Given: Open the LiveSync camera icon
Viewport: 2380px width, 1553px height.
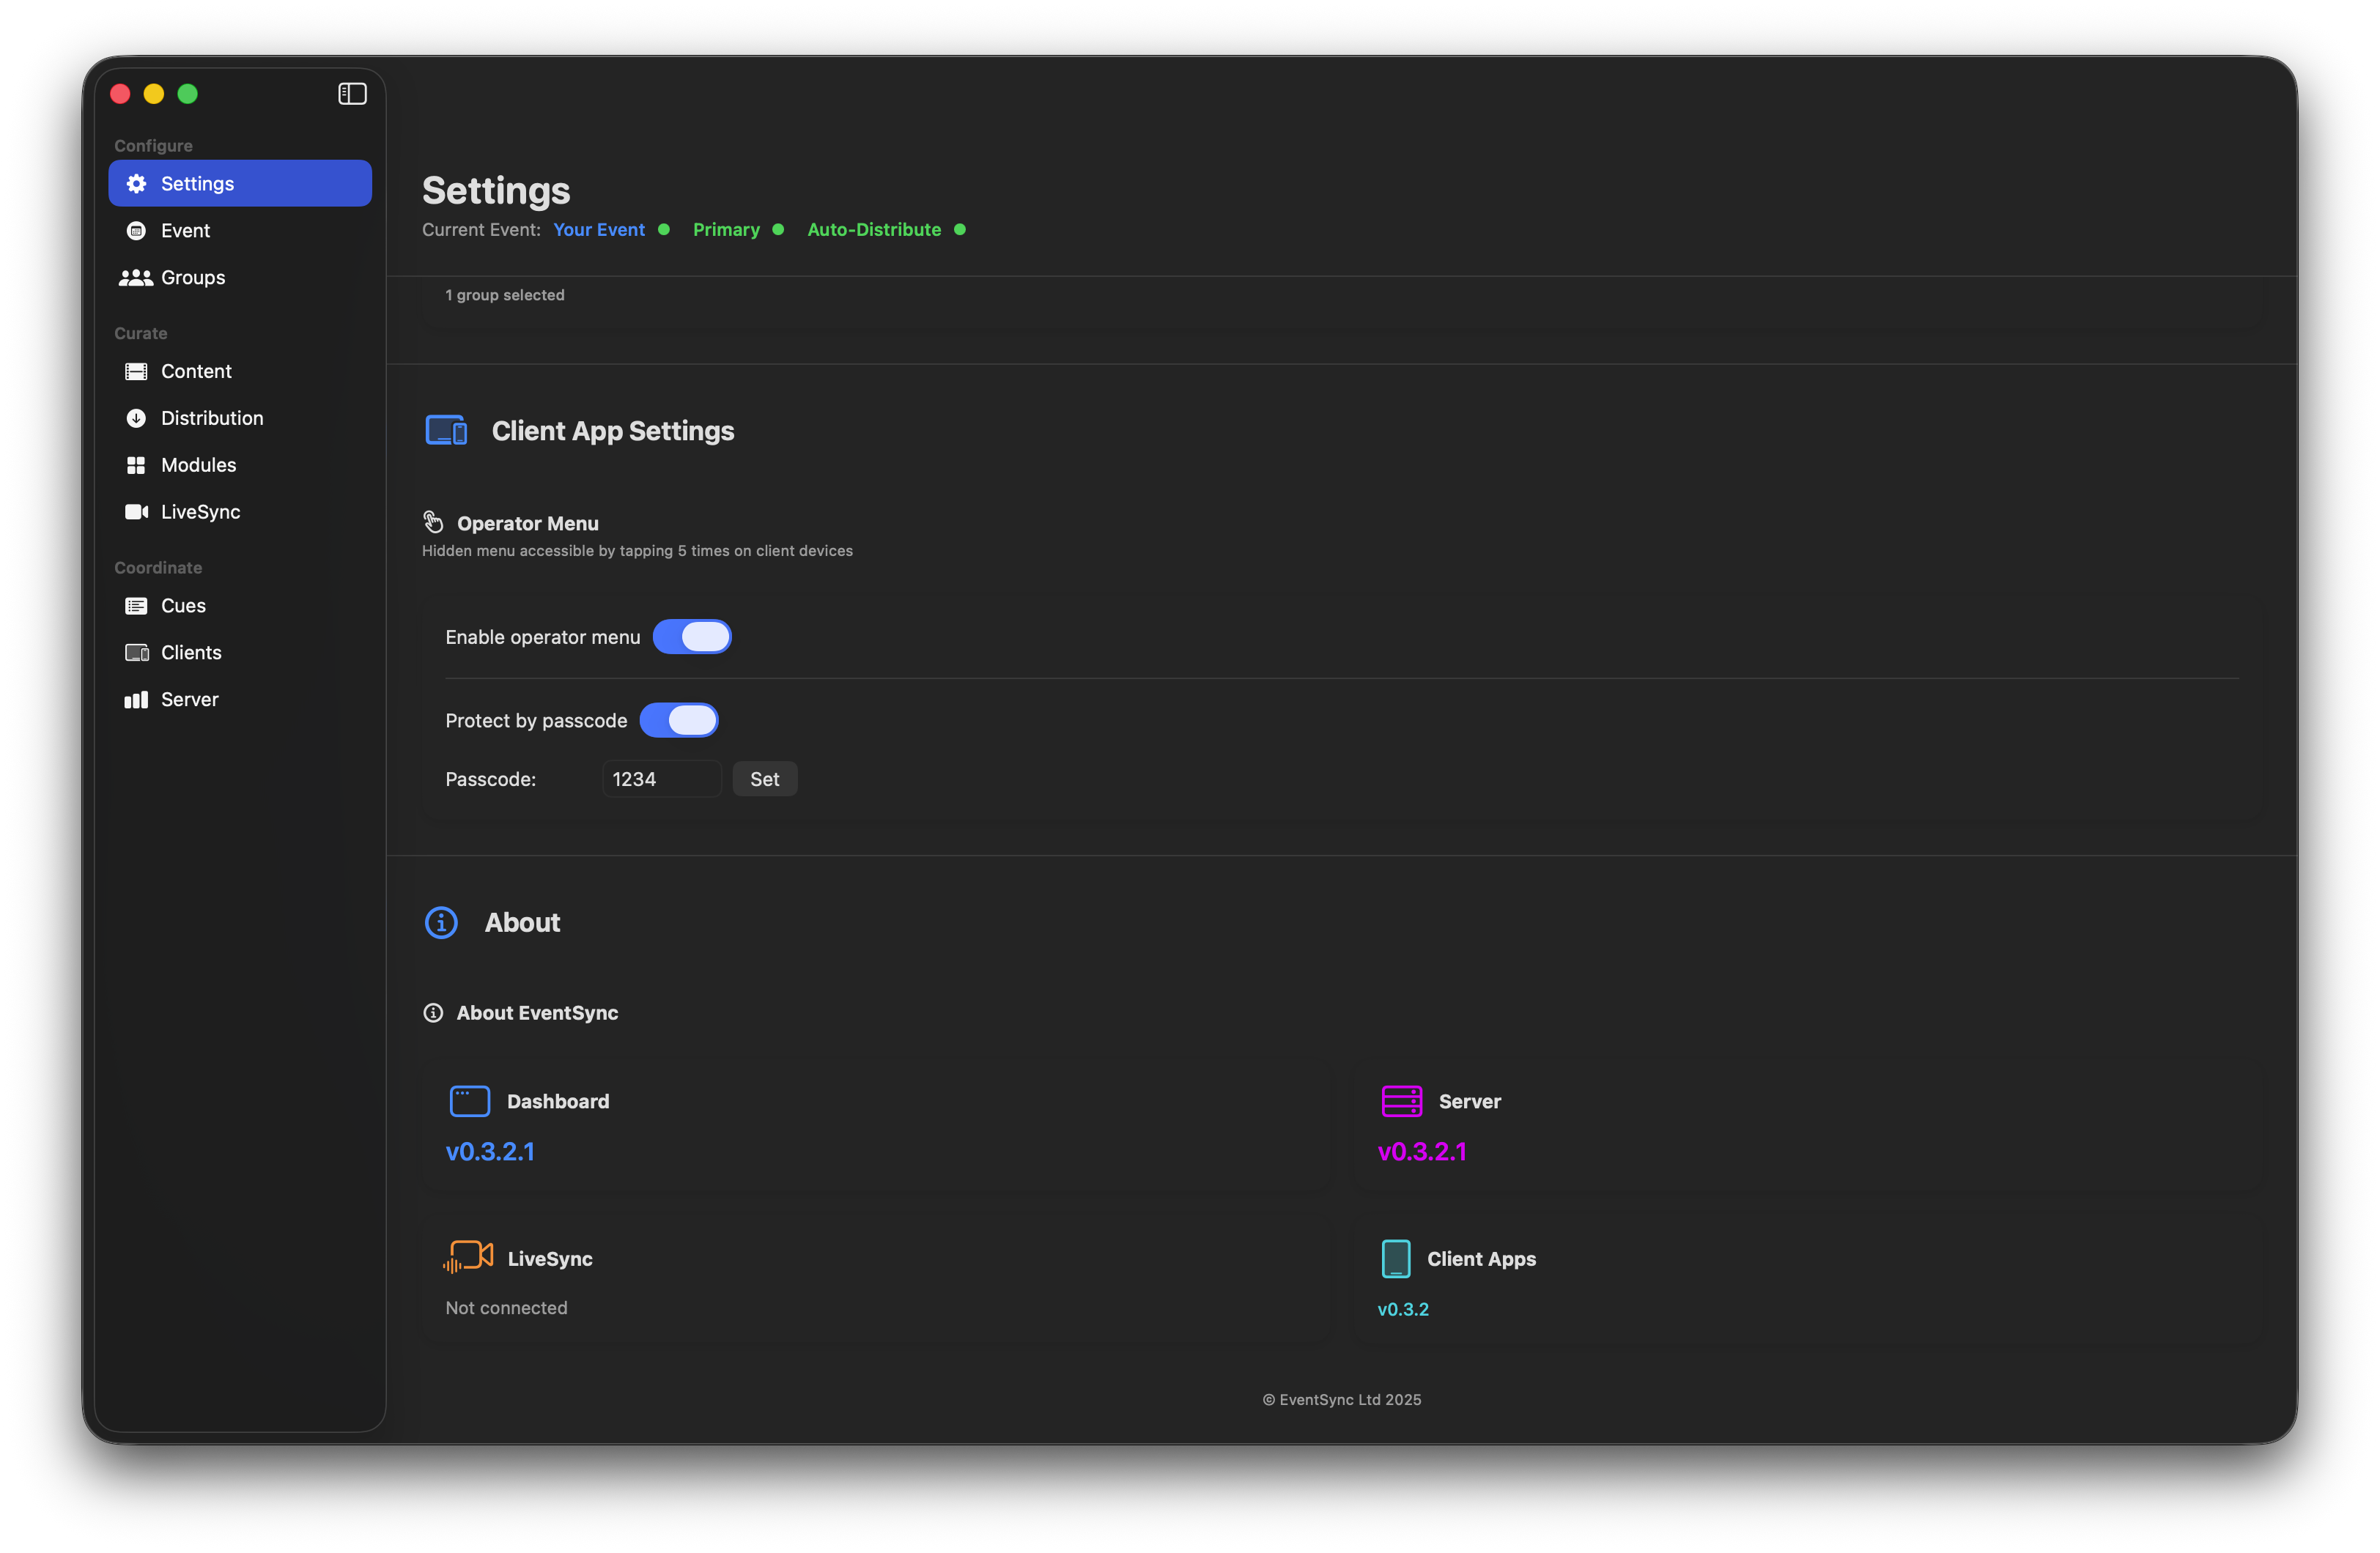Looking at the screenshot, I should [136, 511].
